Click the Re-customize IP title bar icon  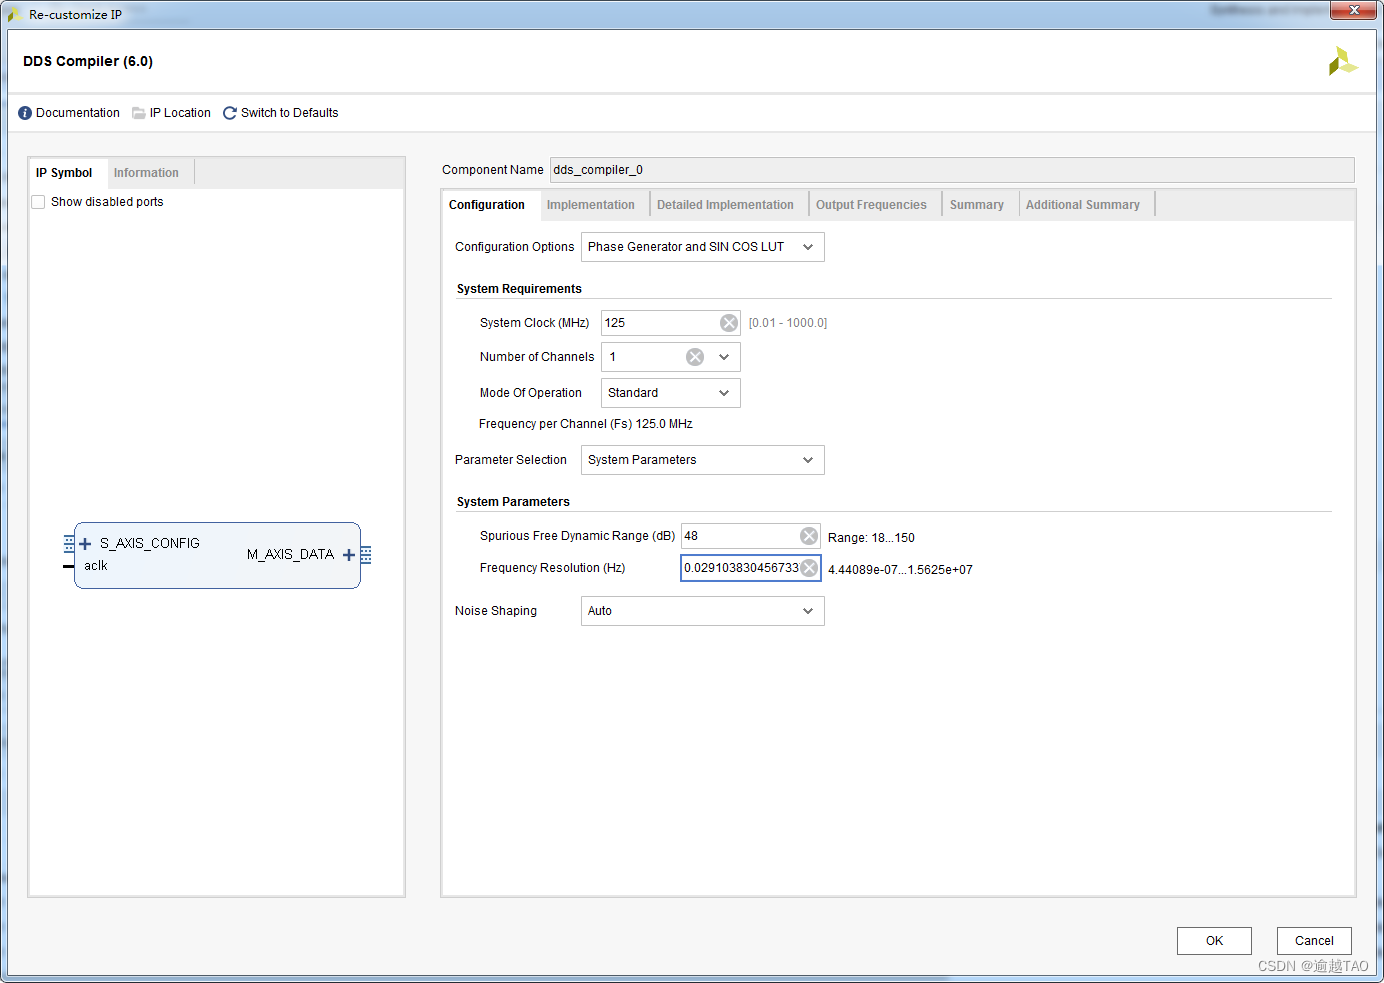(15, 14)
